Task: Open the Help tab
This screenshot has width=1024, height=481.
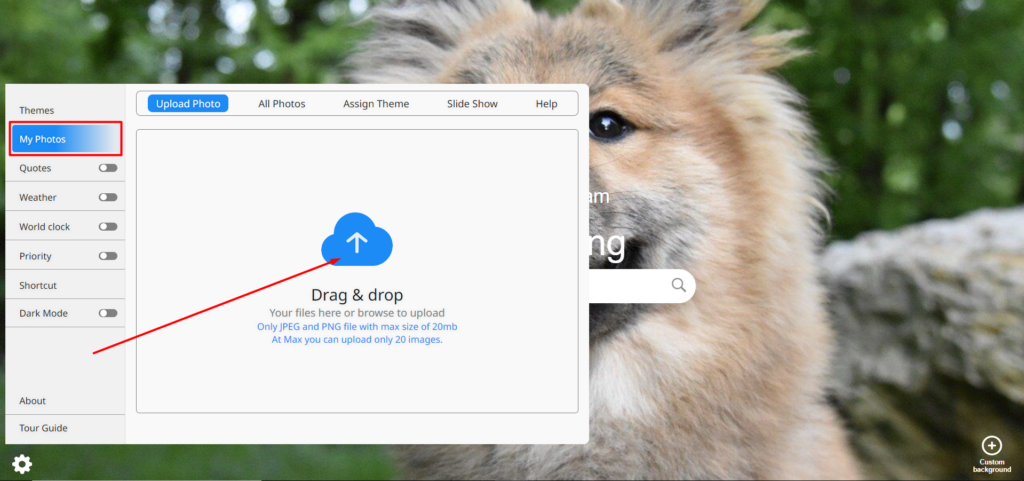Action: (546, 104)
